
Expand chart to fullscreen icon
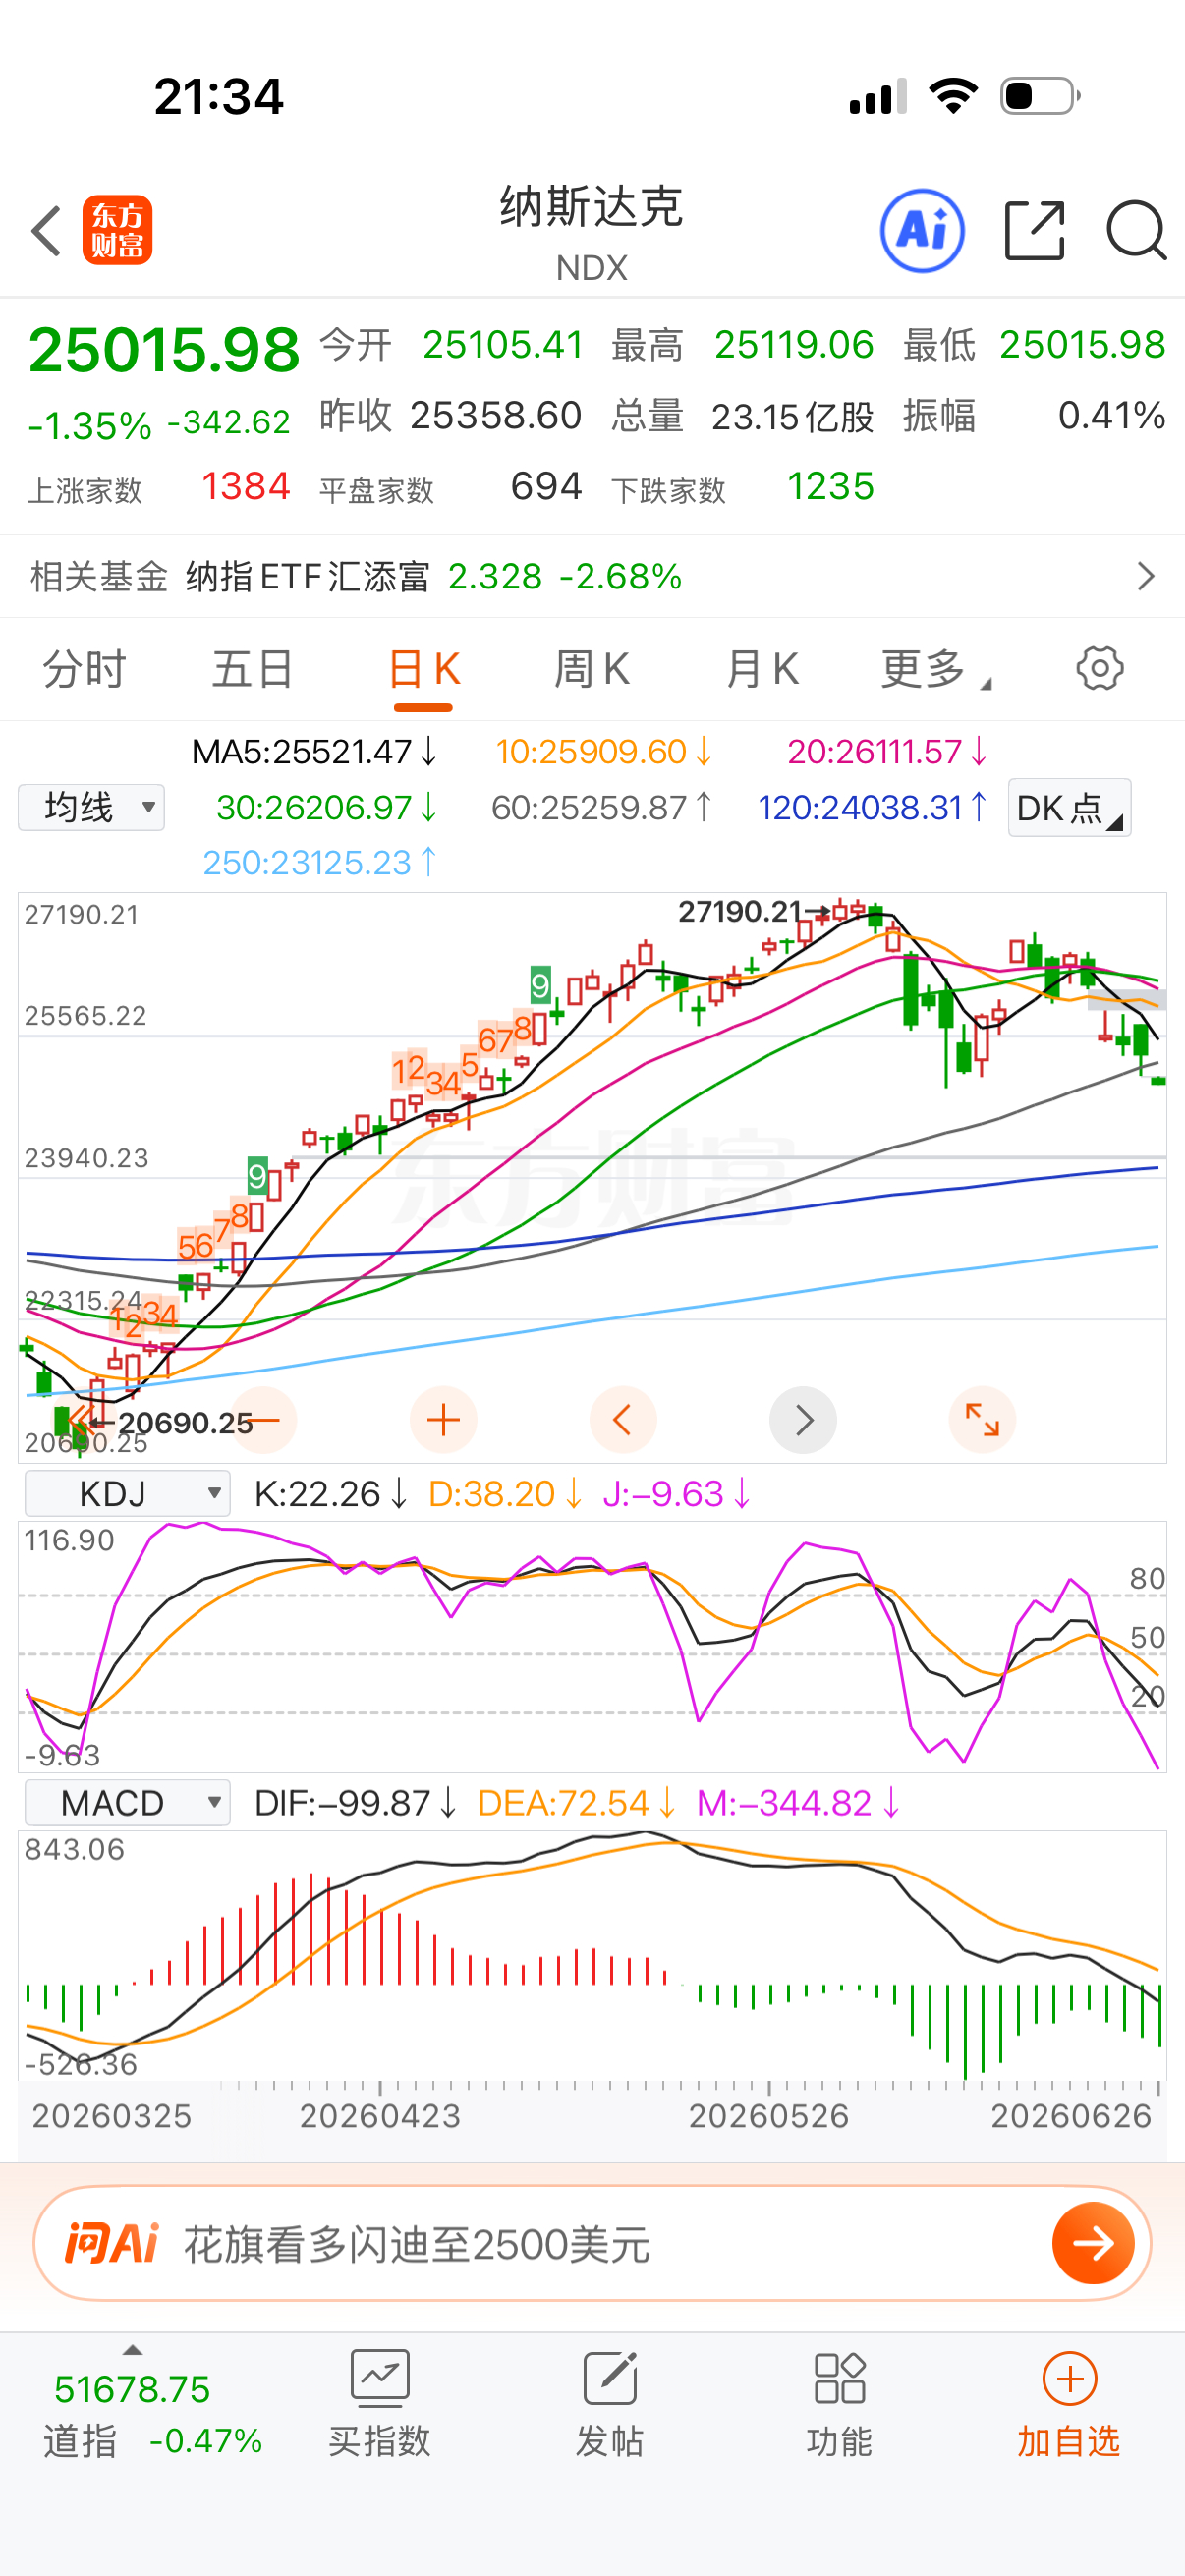click(982, 1420)
